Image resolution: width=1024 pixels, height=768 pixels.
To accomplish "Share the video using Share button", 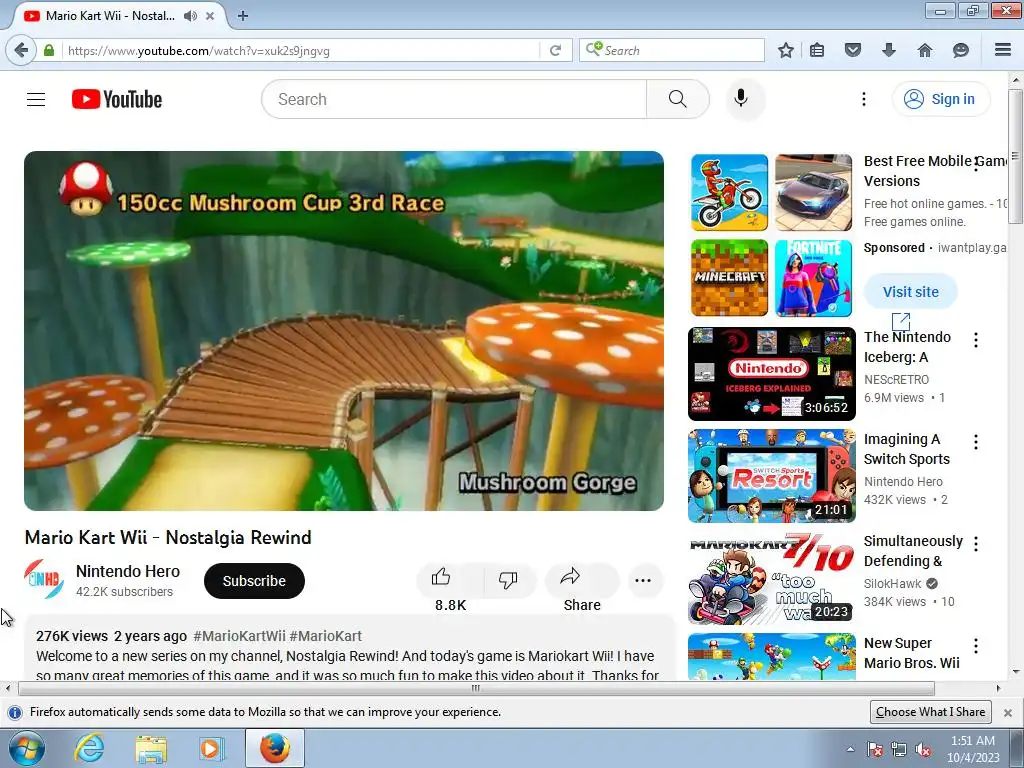I will 582,579.
